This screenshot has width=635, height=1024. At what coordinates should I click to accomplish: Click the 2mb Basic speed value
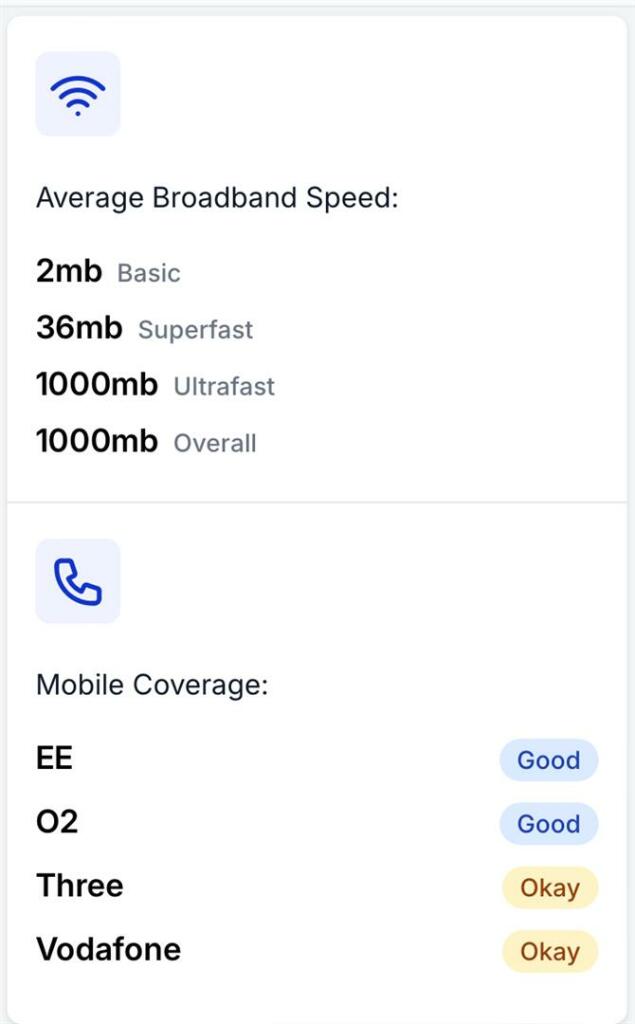(69, 271)
